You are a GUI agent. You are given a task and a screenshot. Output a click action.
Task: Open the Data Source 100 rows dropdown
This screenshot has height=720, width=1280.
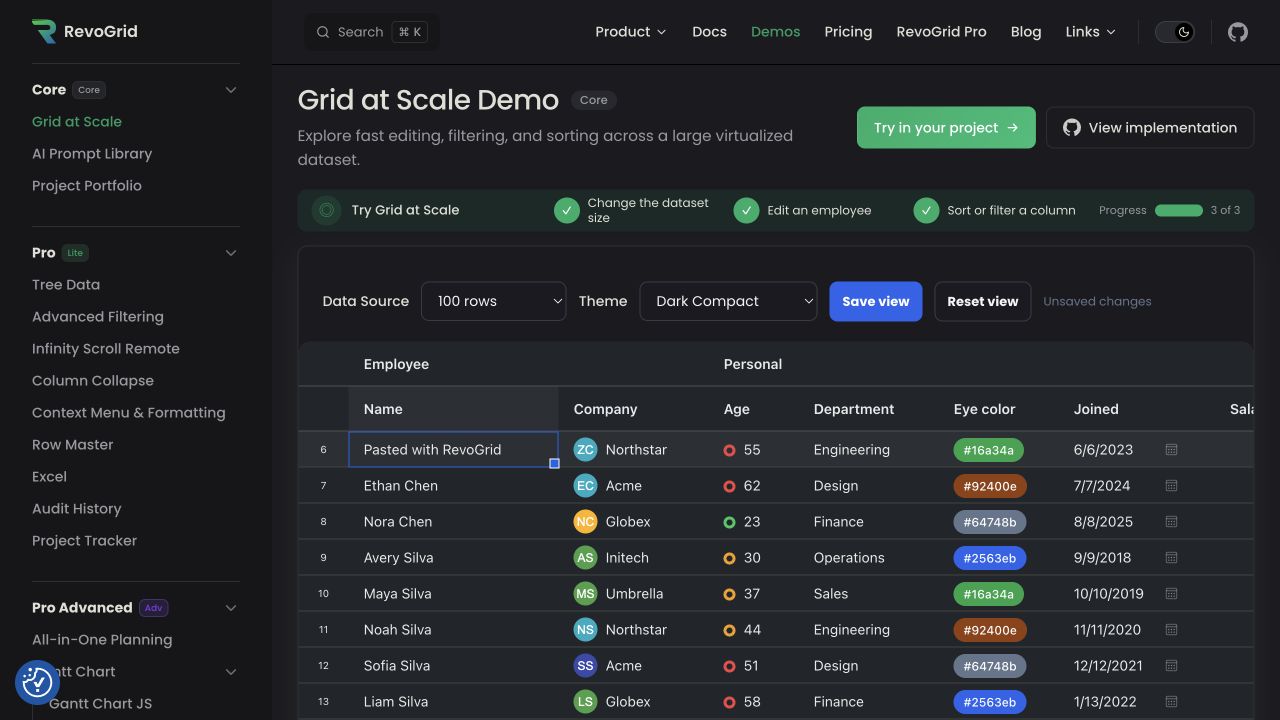494,301
